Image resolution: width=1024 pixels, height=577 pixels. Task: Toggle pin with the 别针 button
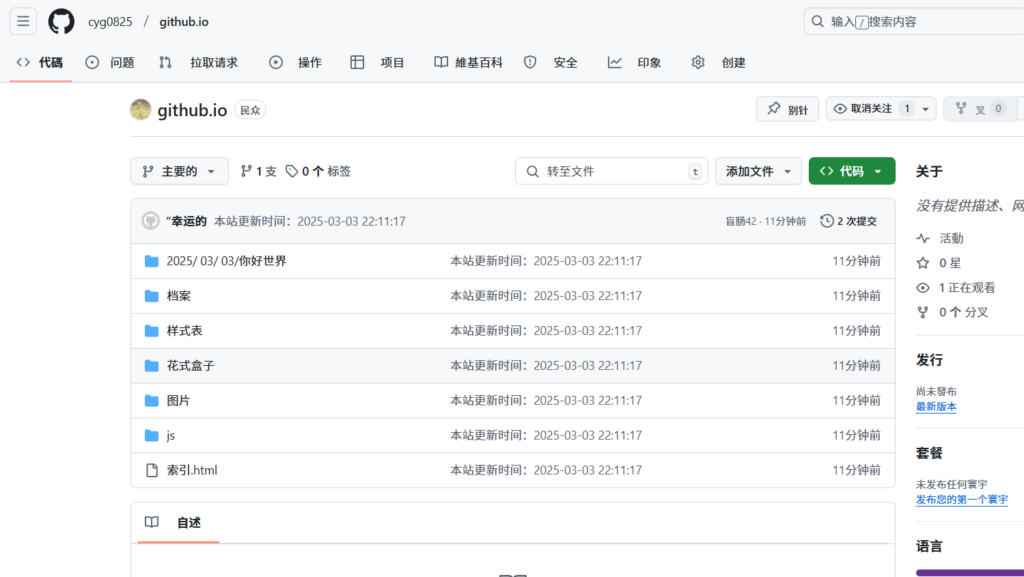[x=787, y=109]
